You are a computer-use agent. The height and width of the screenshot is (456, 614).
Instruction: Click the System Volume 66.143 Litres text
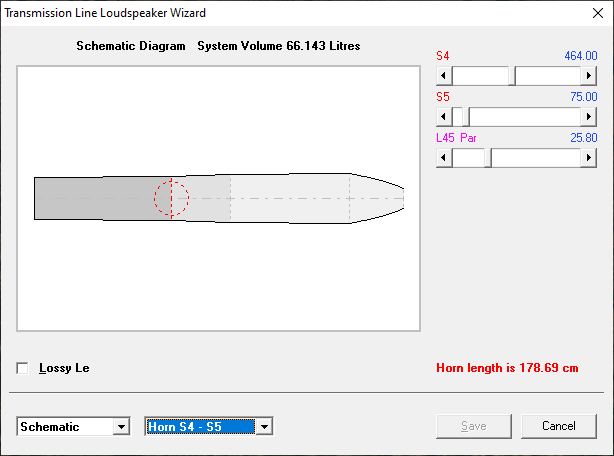(x=278, y=46)
